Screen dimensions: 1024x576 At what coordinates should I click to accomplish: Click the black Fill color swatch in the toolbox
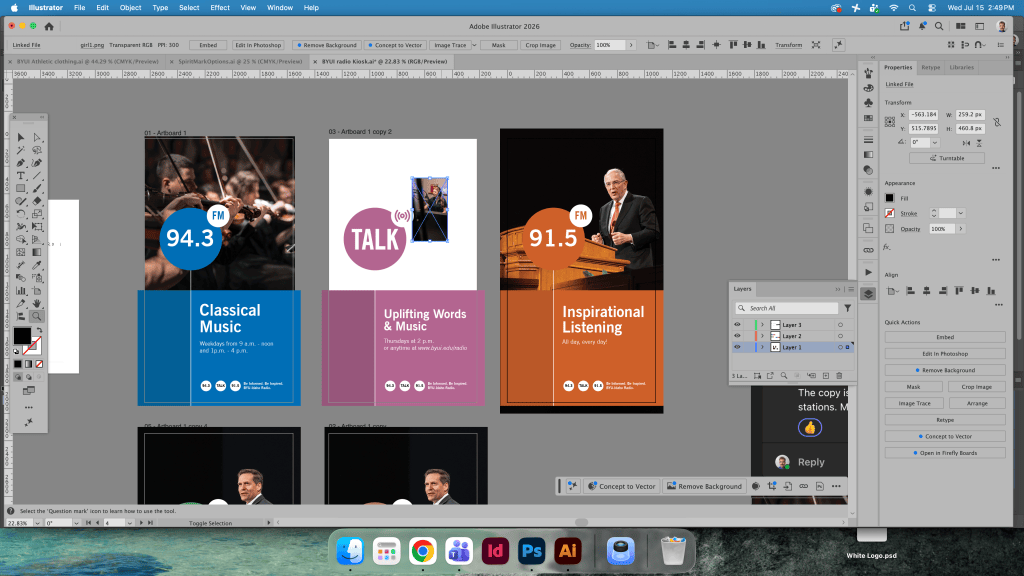pyautogui.click(x=22, y=336)
